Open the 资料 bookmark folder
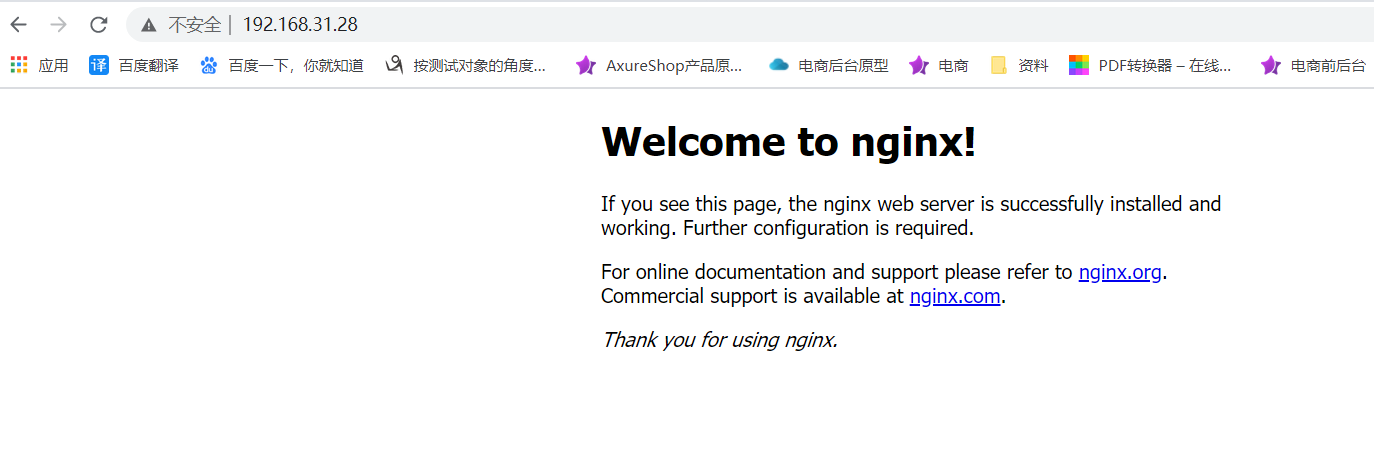The height and width of the screenshot is (469, 1374). (x=1019, y=65)
